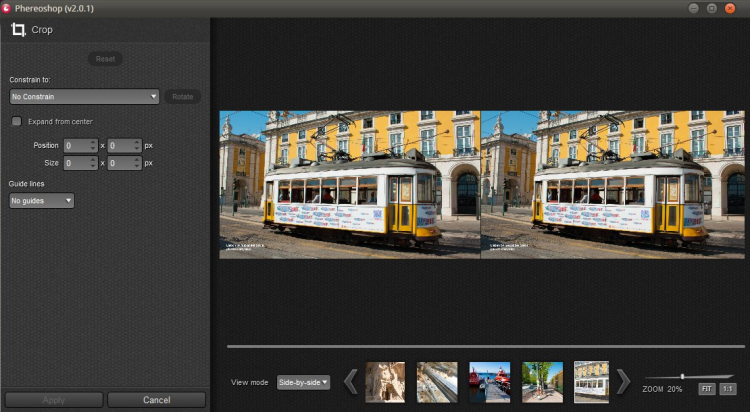Screen dimensions: 750x412
Task: Maximize the Phereoshop window
Action: (x=712, y=8)
